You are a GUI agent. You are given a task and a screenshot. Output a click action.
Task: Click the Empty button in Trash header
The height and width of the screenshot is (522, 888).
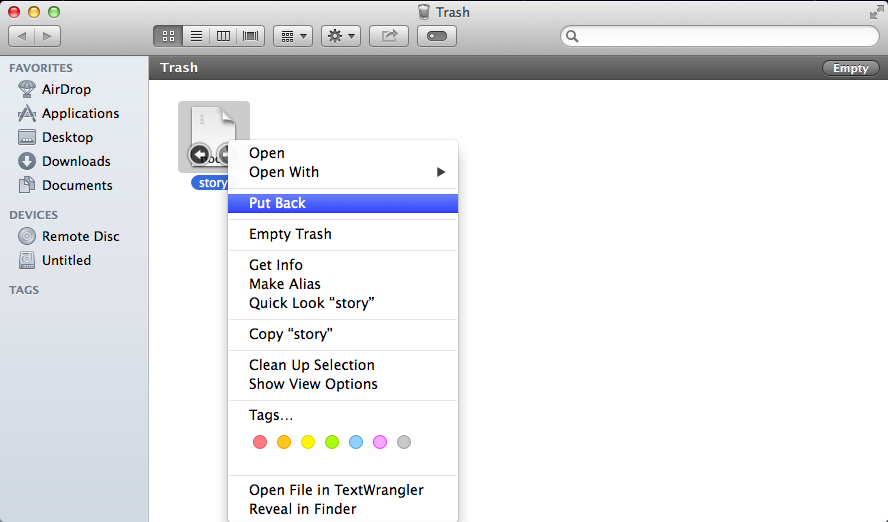[x=850, y=68]
